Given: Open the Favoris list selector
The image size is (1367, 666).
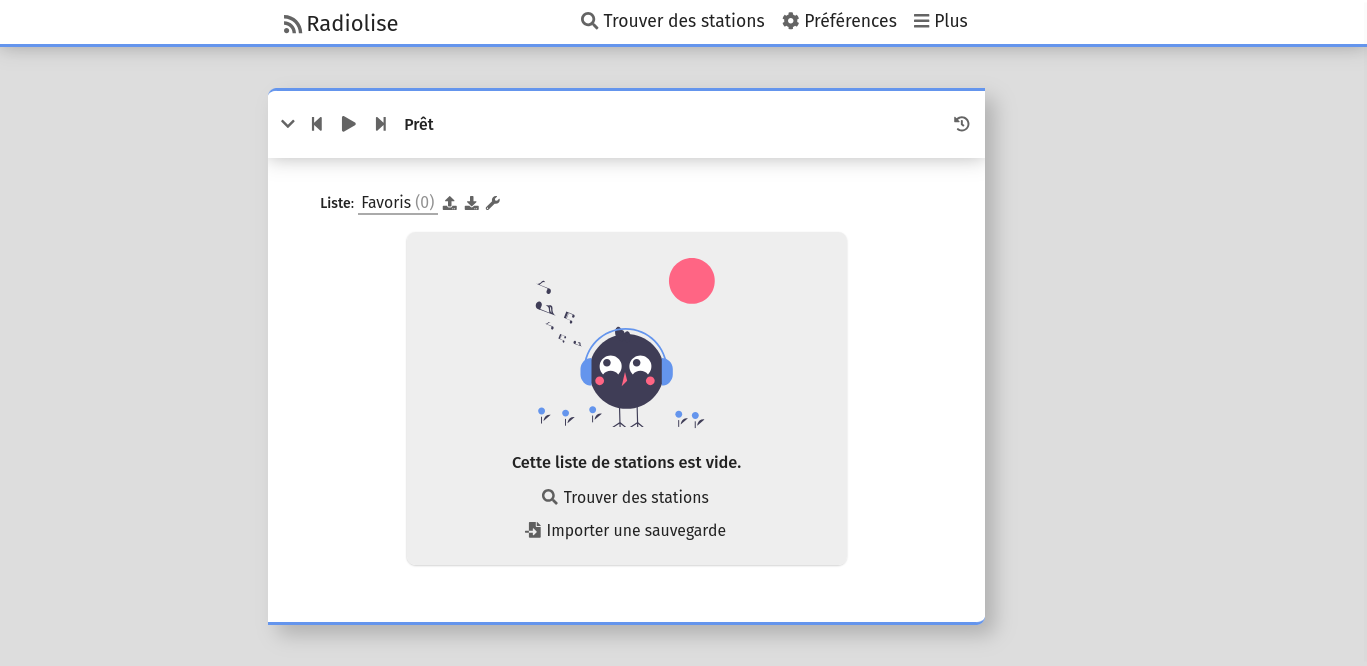Looking at the screenshot, I should click(397, 203).
